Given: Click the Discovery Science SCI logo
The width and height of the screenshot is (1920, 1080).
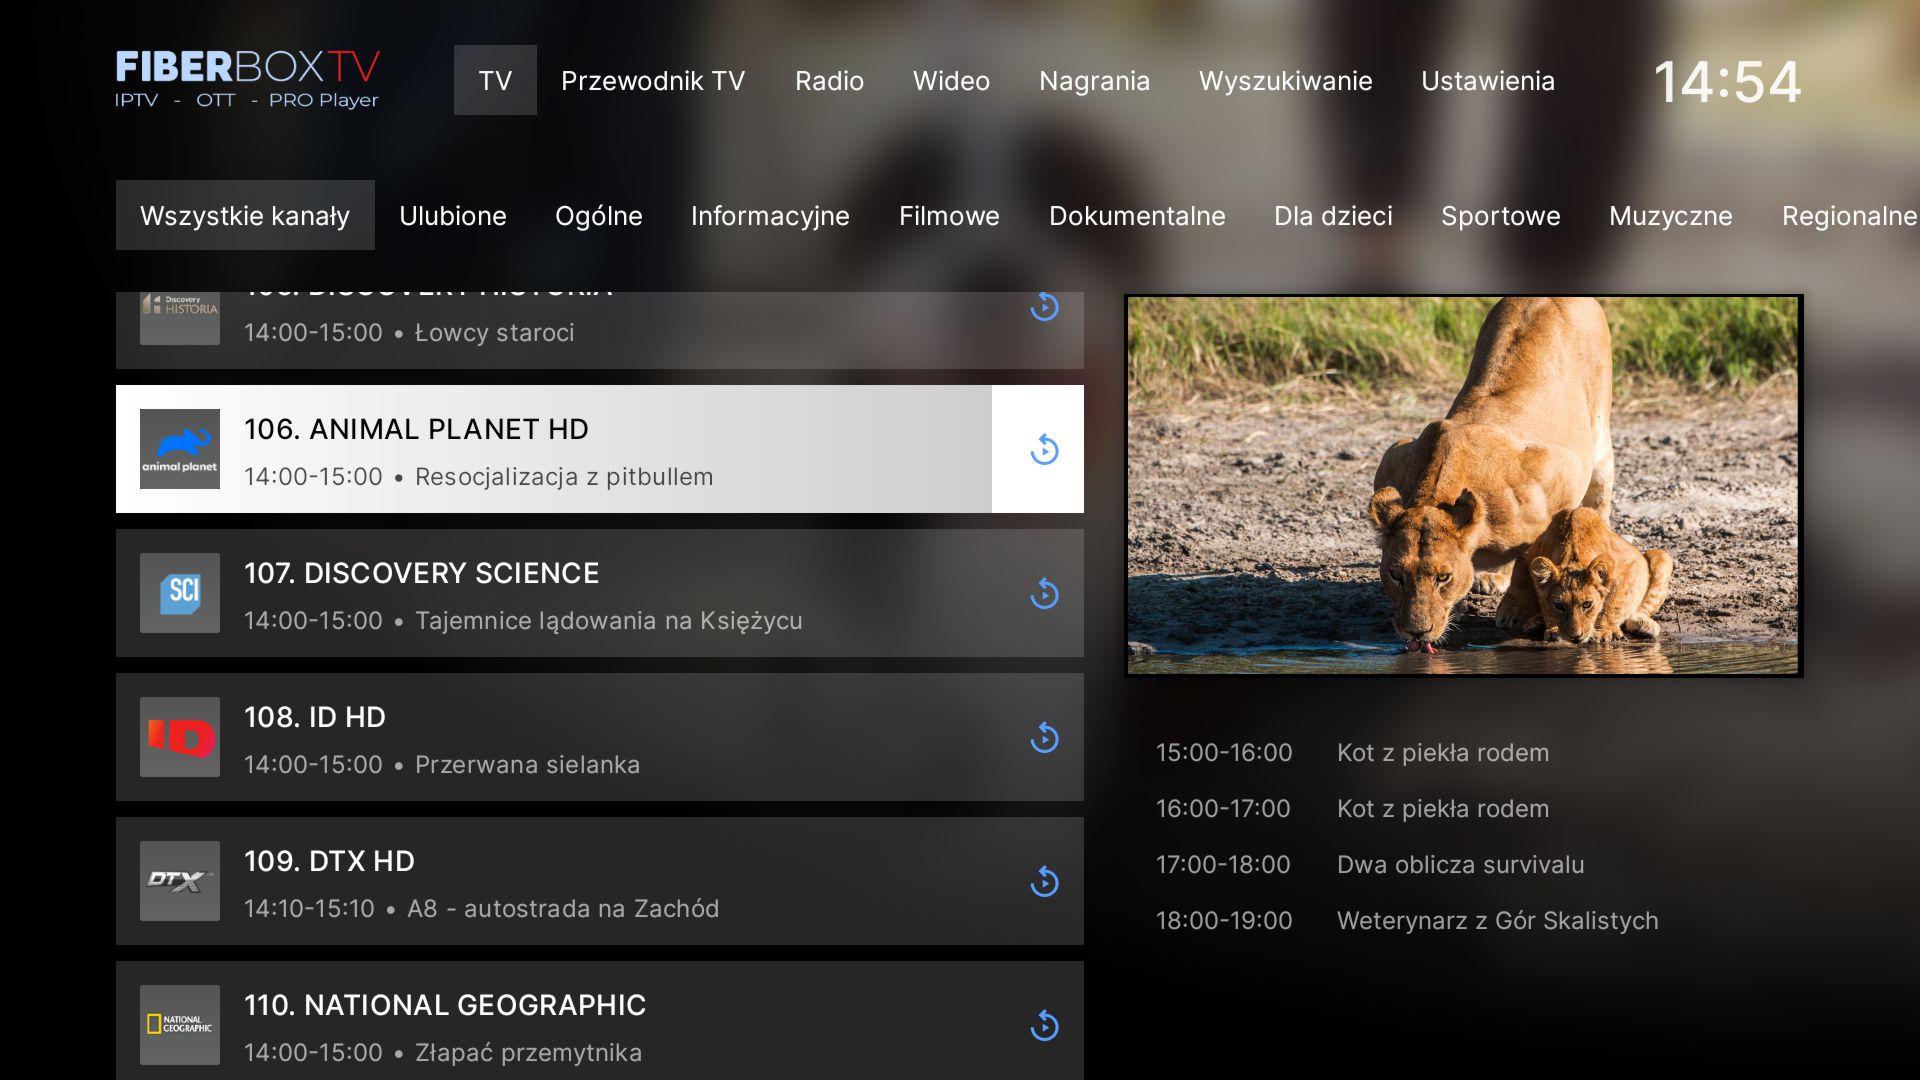Looking at the screenshot, I should [179, 593].
